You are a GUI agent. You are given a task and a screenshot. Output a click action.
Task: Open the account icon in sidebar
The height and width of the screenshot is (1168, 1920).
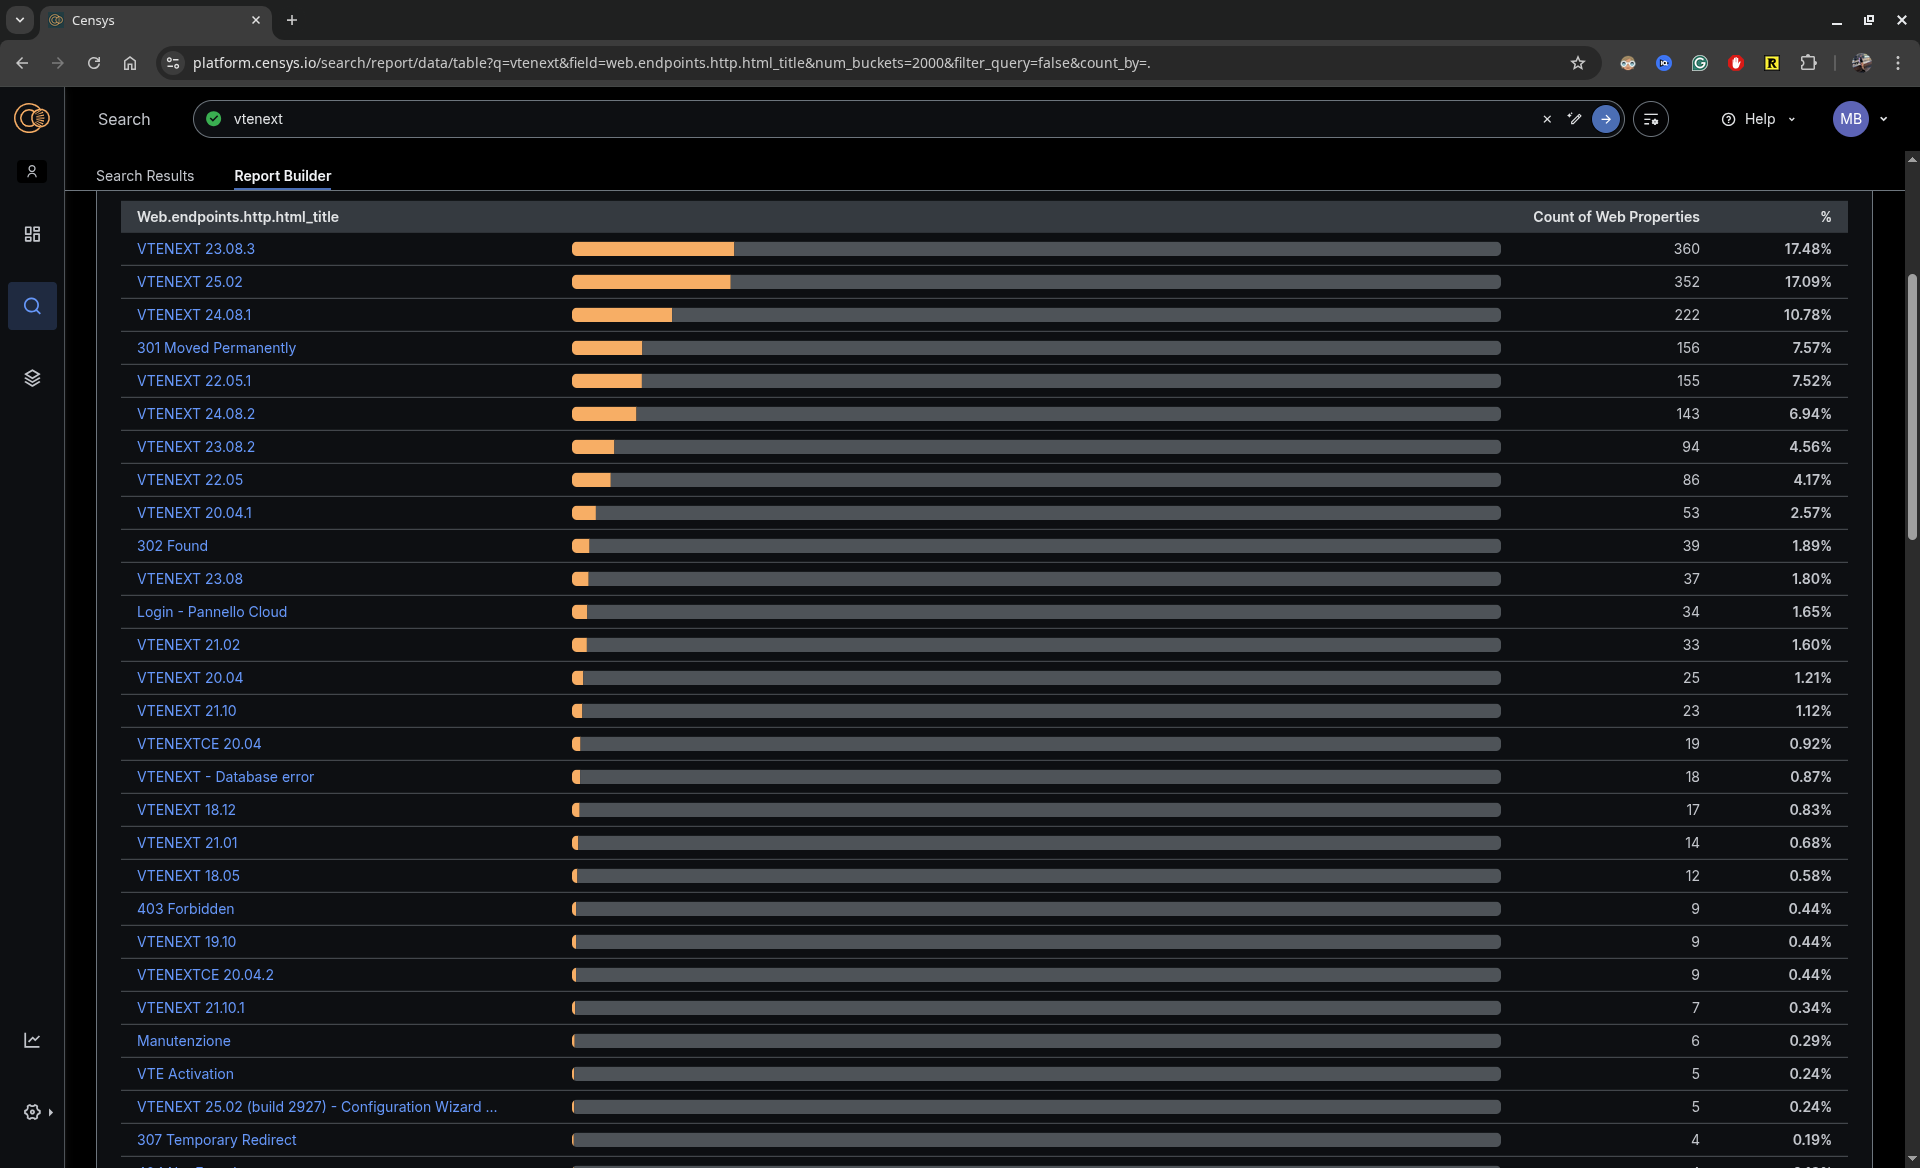(x=32, y=172)
